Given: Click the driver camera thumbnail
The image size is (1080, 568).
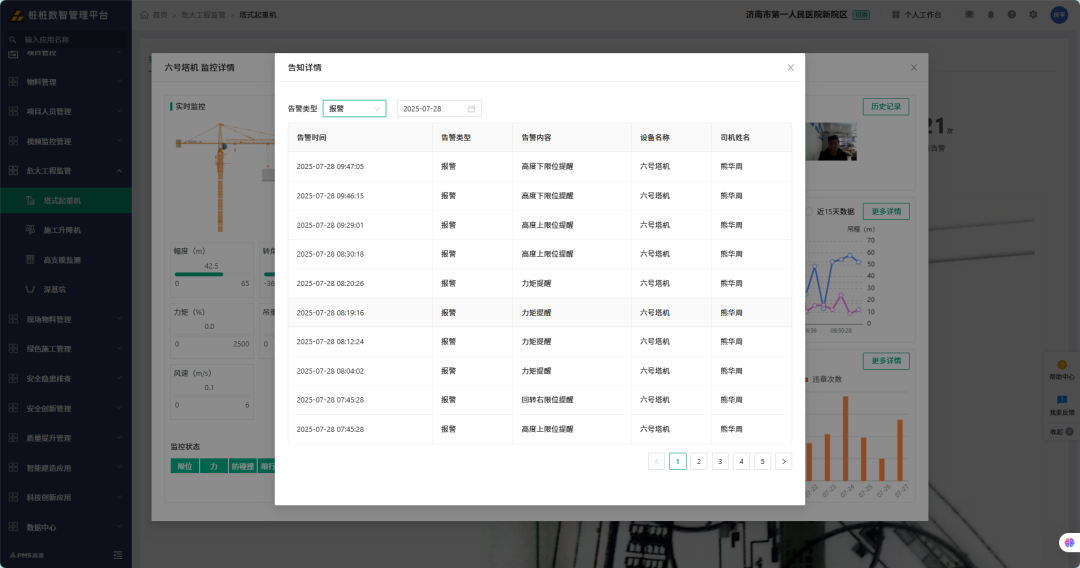Looking at the screenshot, I should [x=831, y=142].
